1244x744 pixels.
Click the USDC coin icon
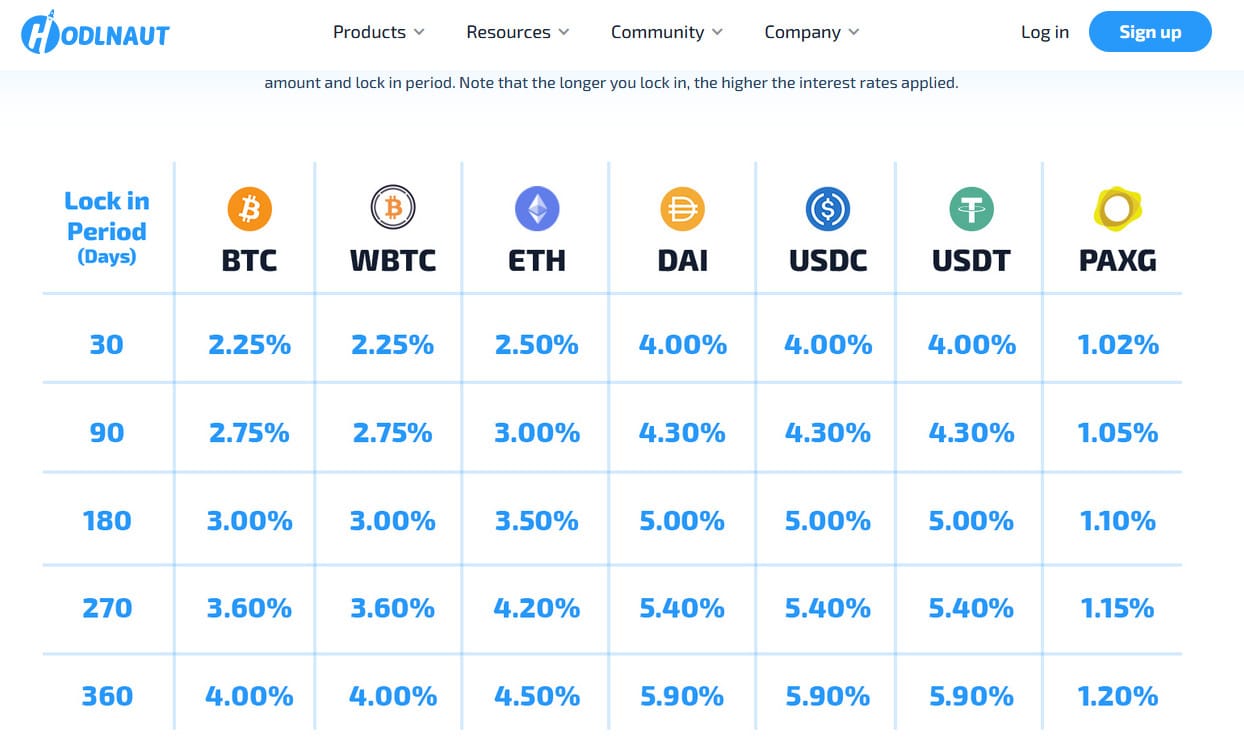coord(828,209)
